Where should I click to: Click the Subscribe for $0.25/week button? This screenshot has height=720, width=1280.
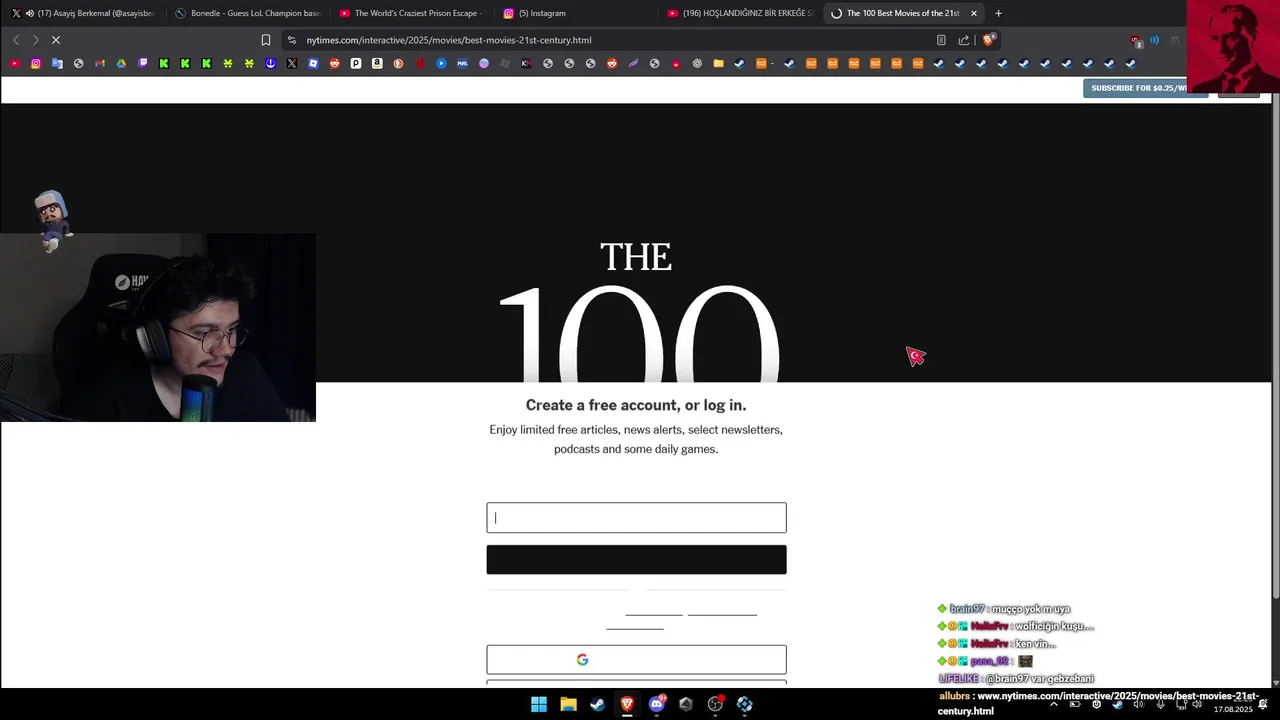coord(1145,88)
